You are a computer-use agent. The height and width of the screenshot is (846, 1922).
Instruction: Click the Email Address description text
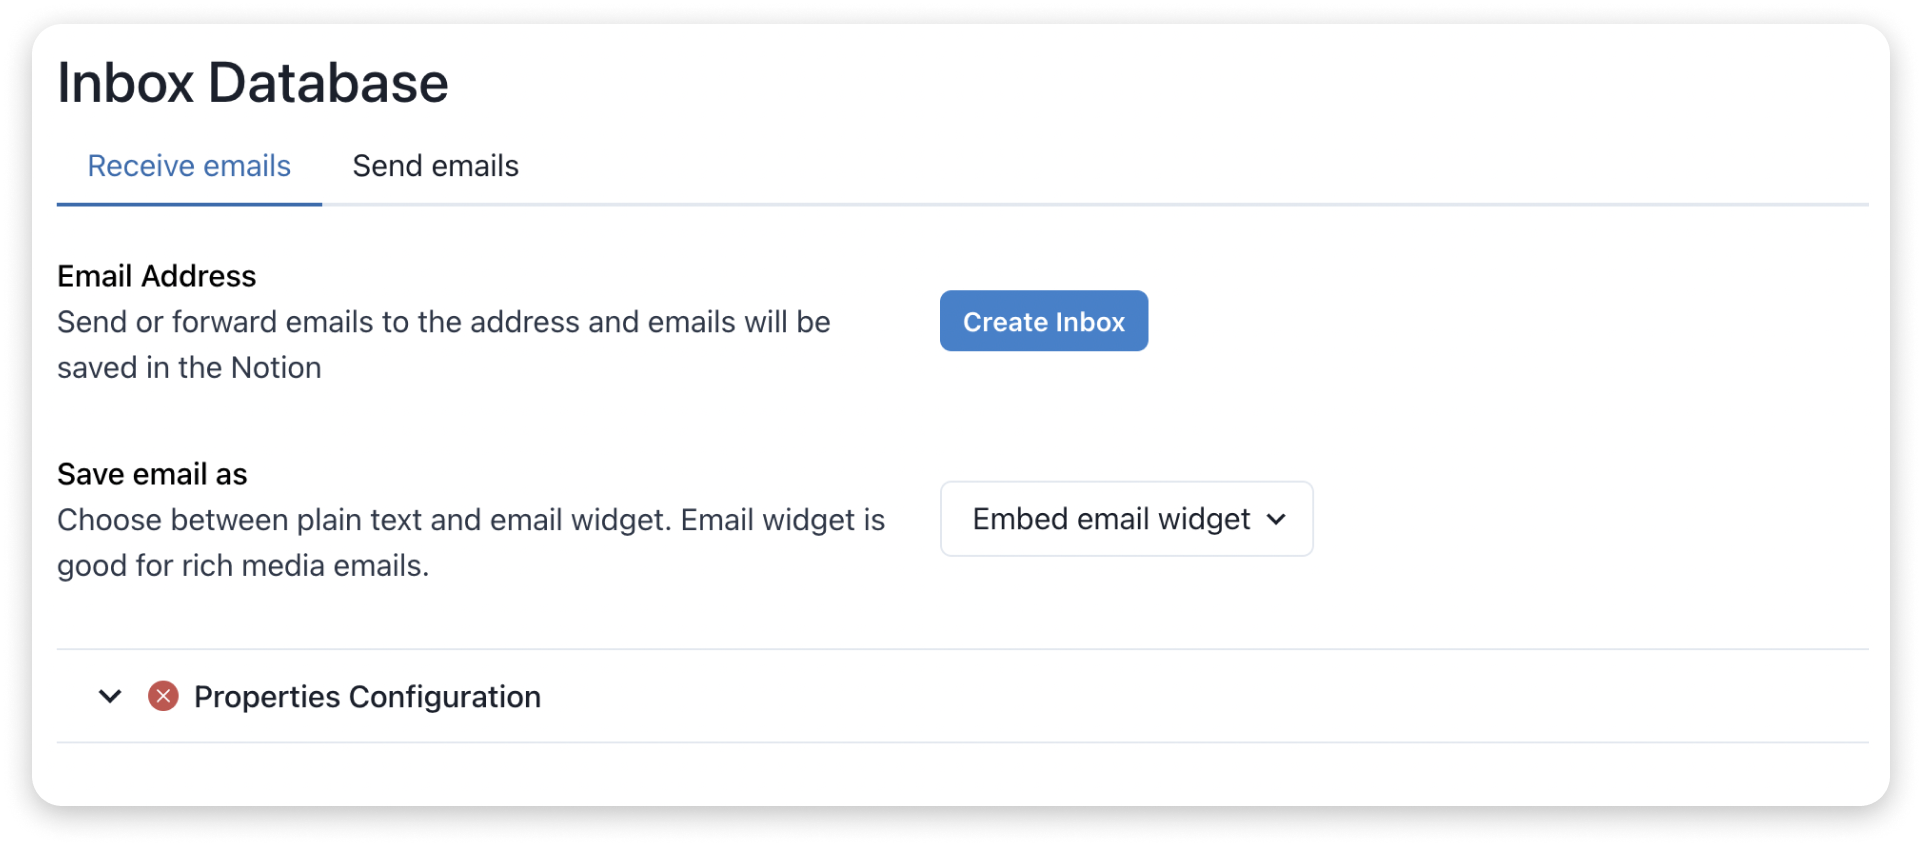[x=443, y=344]
